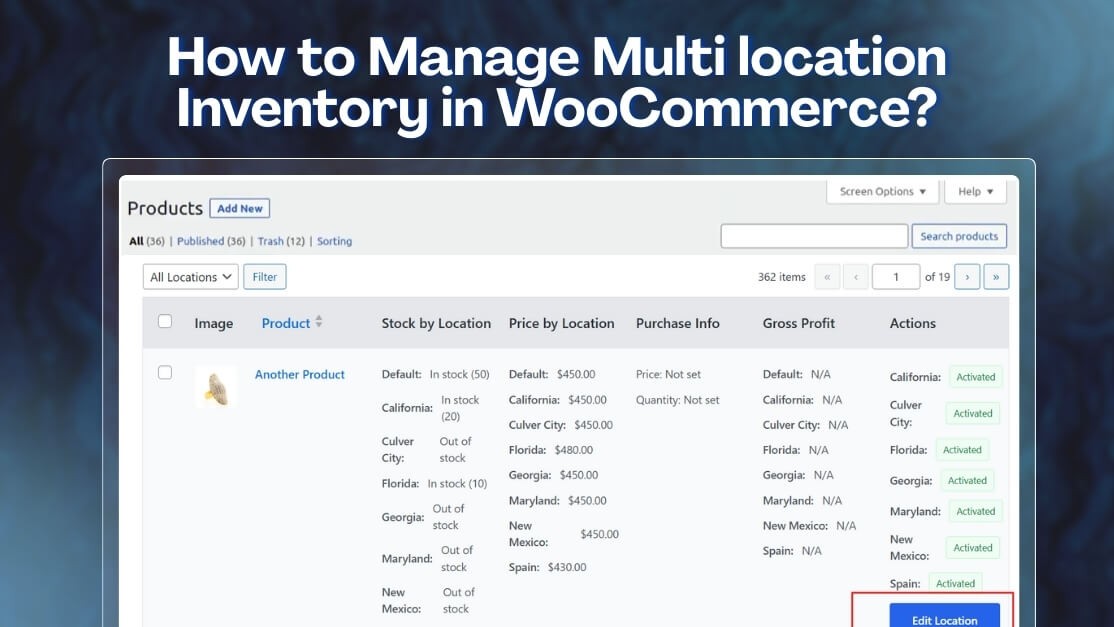The height and width of the screenshot is (627, 1114).
Task: Click the Purchase Info column header
Action: click(678, 323)
